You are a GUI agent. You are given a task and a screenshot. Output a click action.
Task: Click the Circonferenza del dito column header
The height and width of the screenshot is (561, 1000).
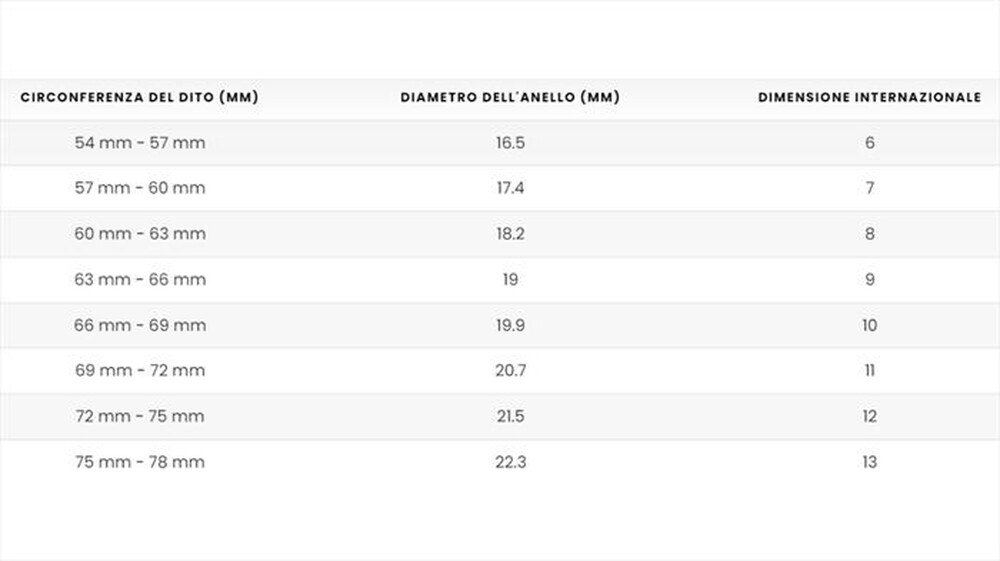[x=140, y=98]
